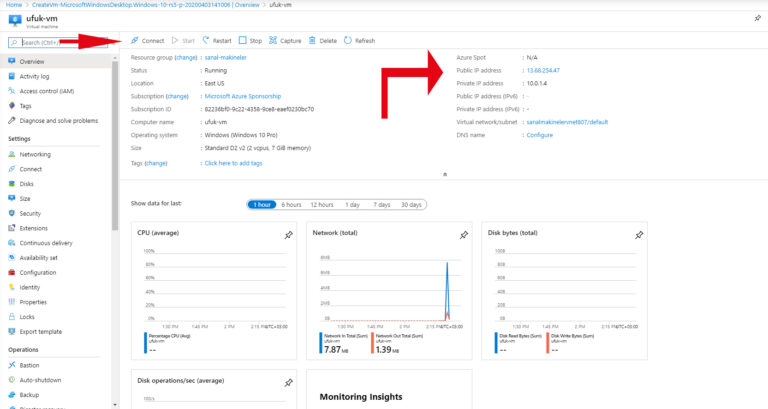
Task: Open Availability set
Action: click(x=38, y=258)
